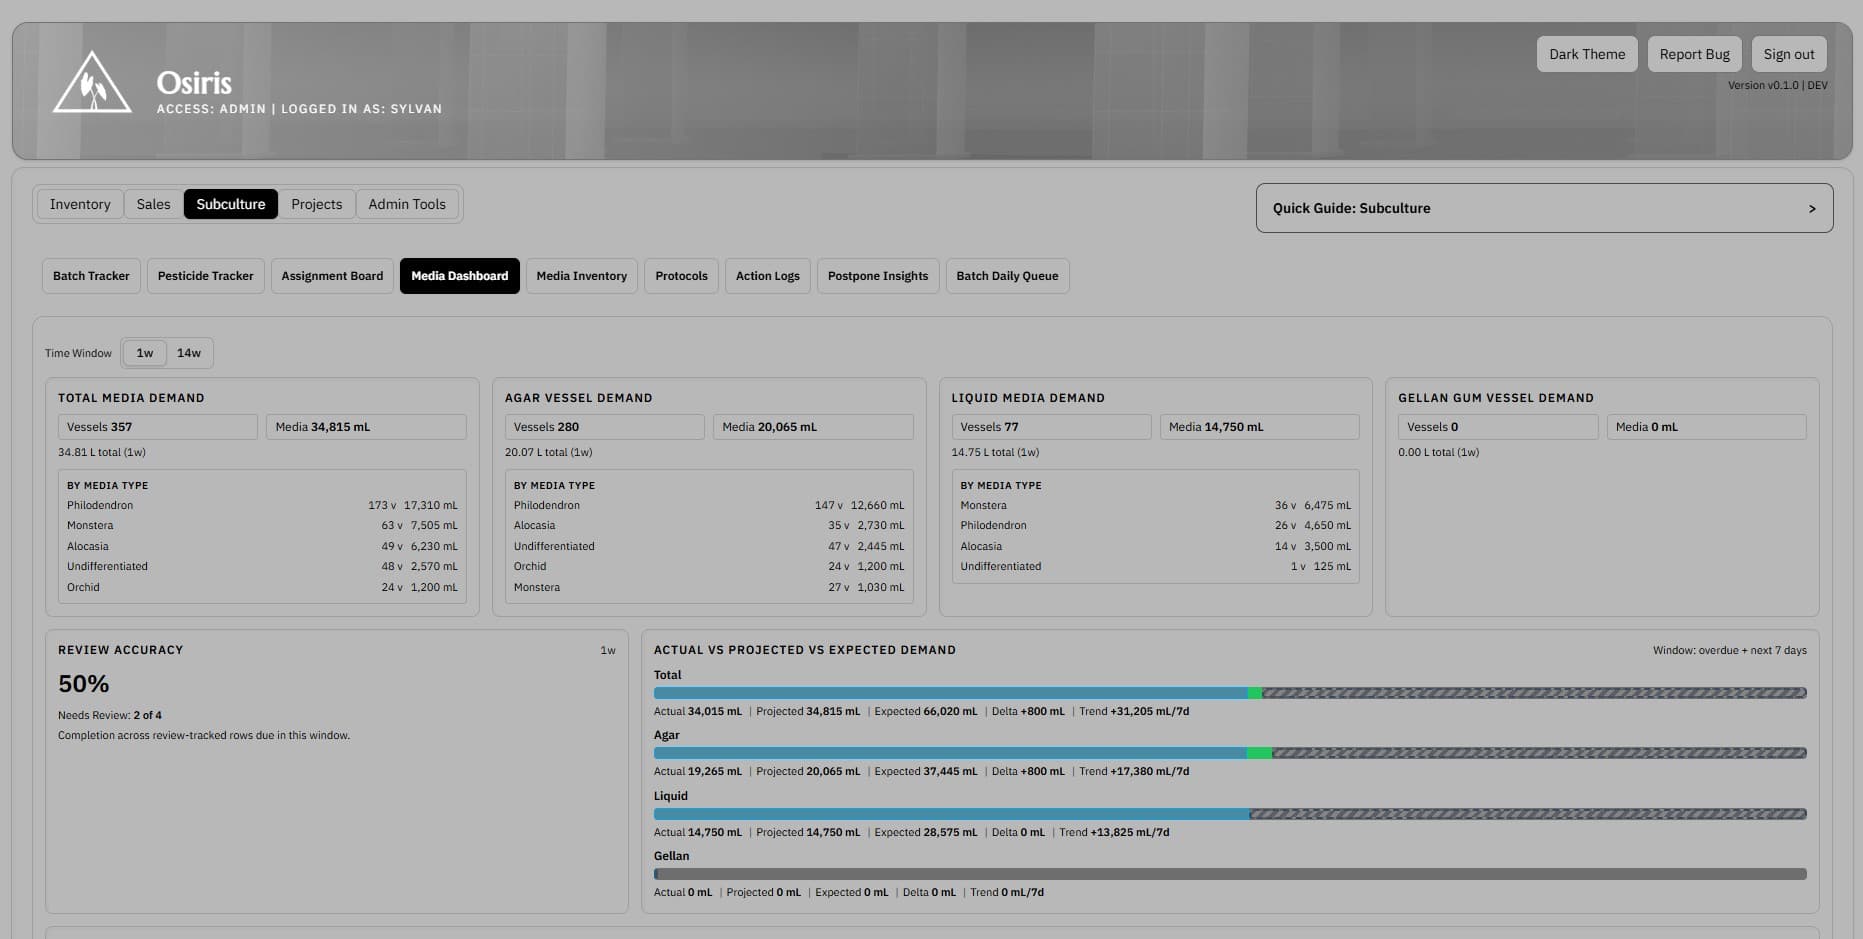Select the Sales section in the navigation

click(153, 203)
